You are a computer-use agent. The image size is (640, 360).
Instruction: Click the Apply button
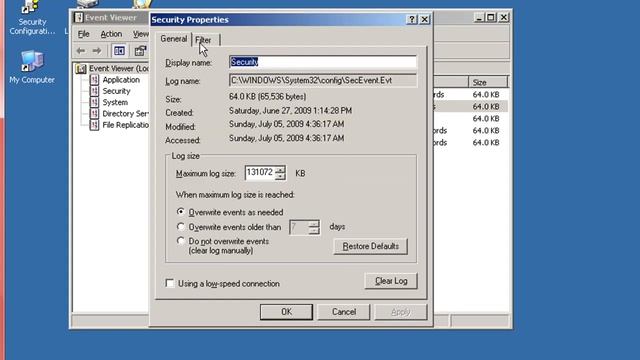click(400, 312)
